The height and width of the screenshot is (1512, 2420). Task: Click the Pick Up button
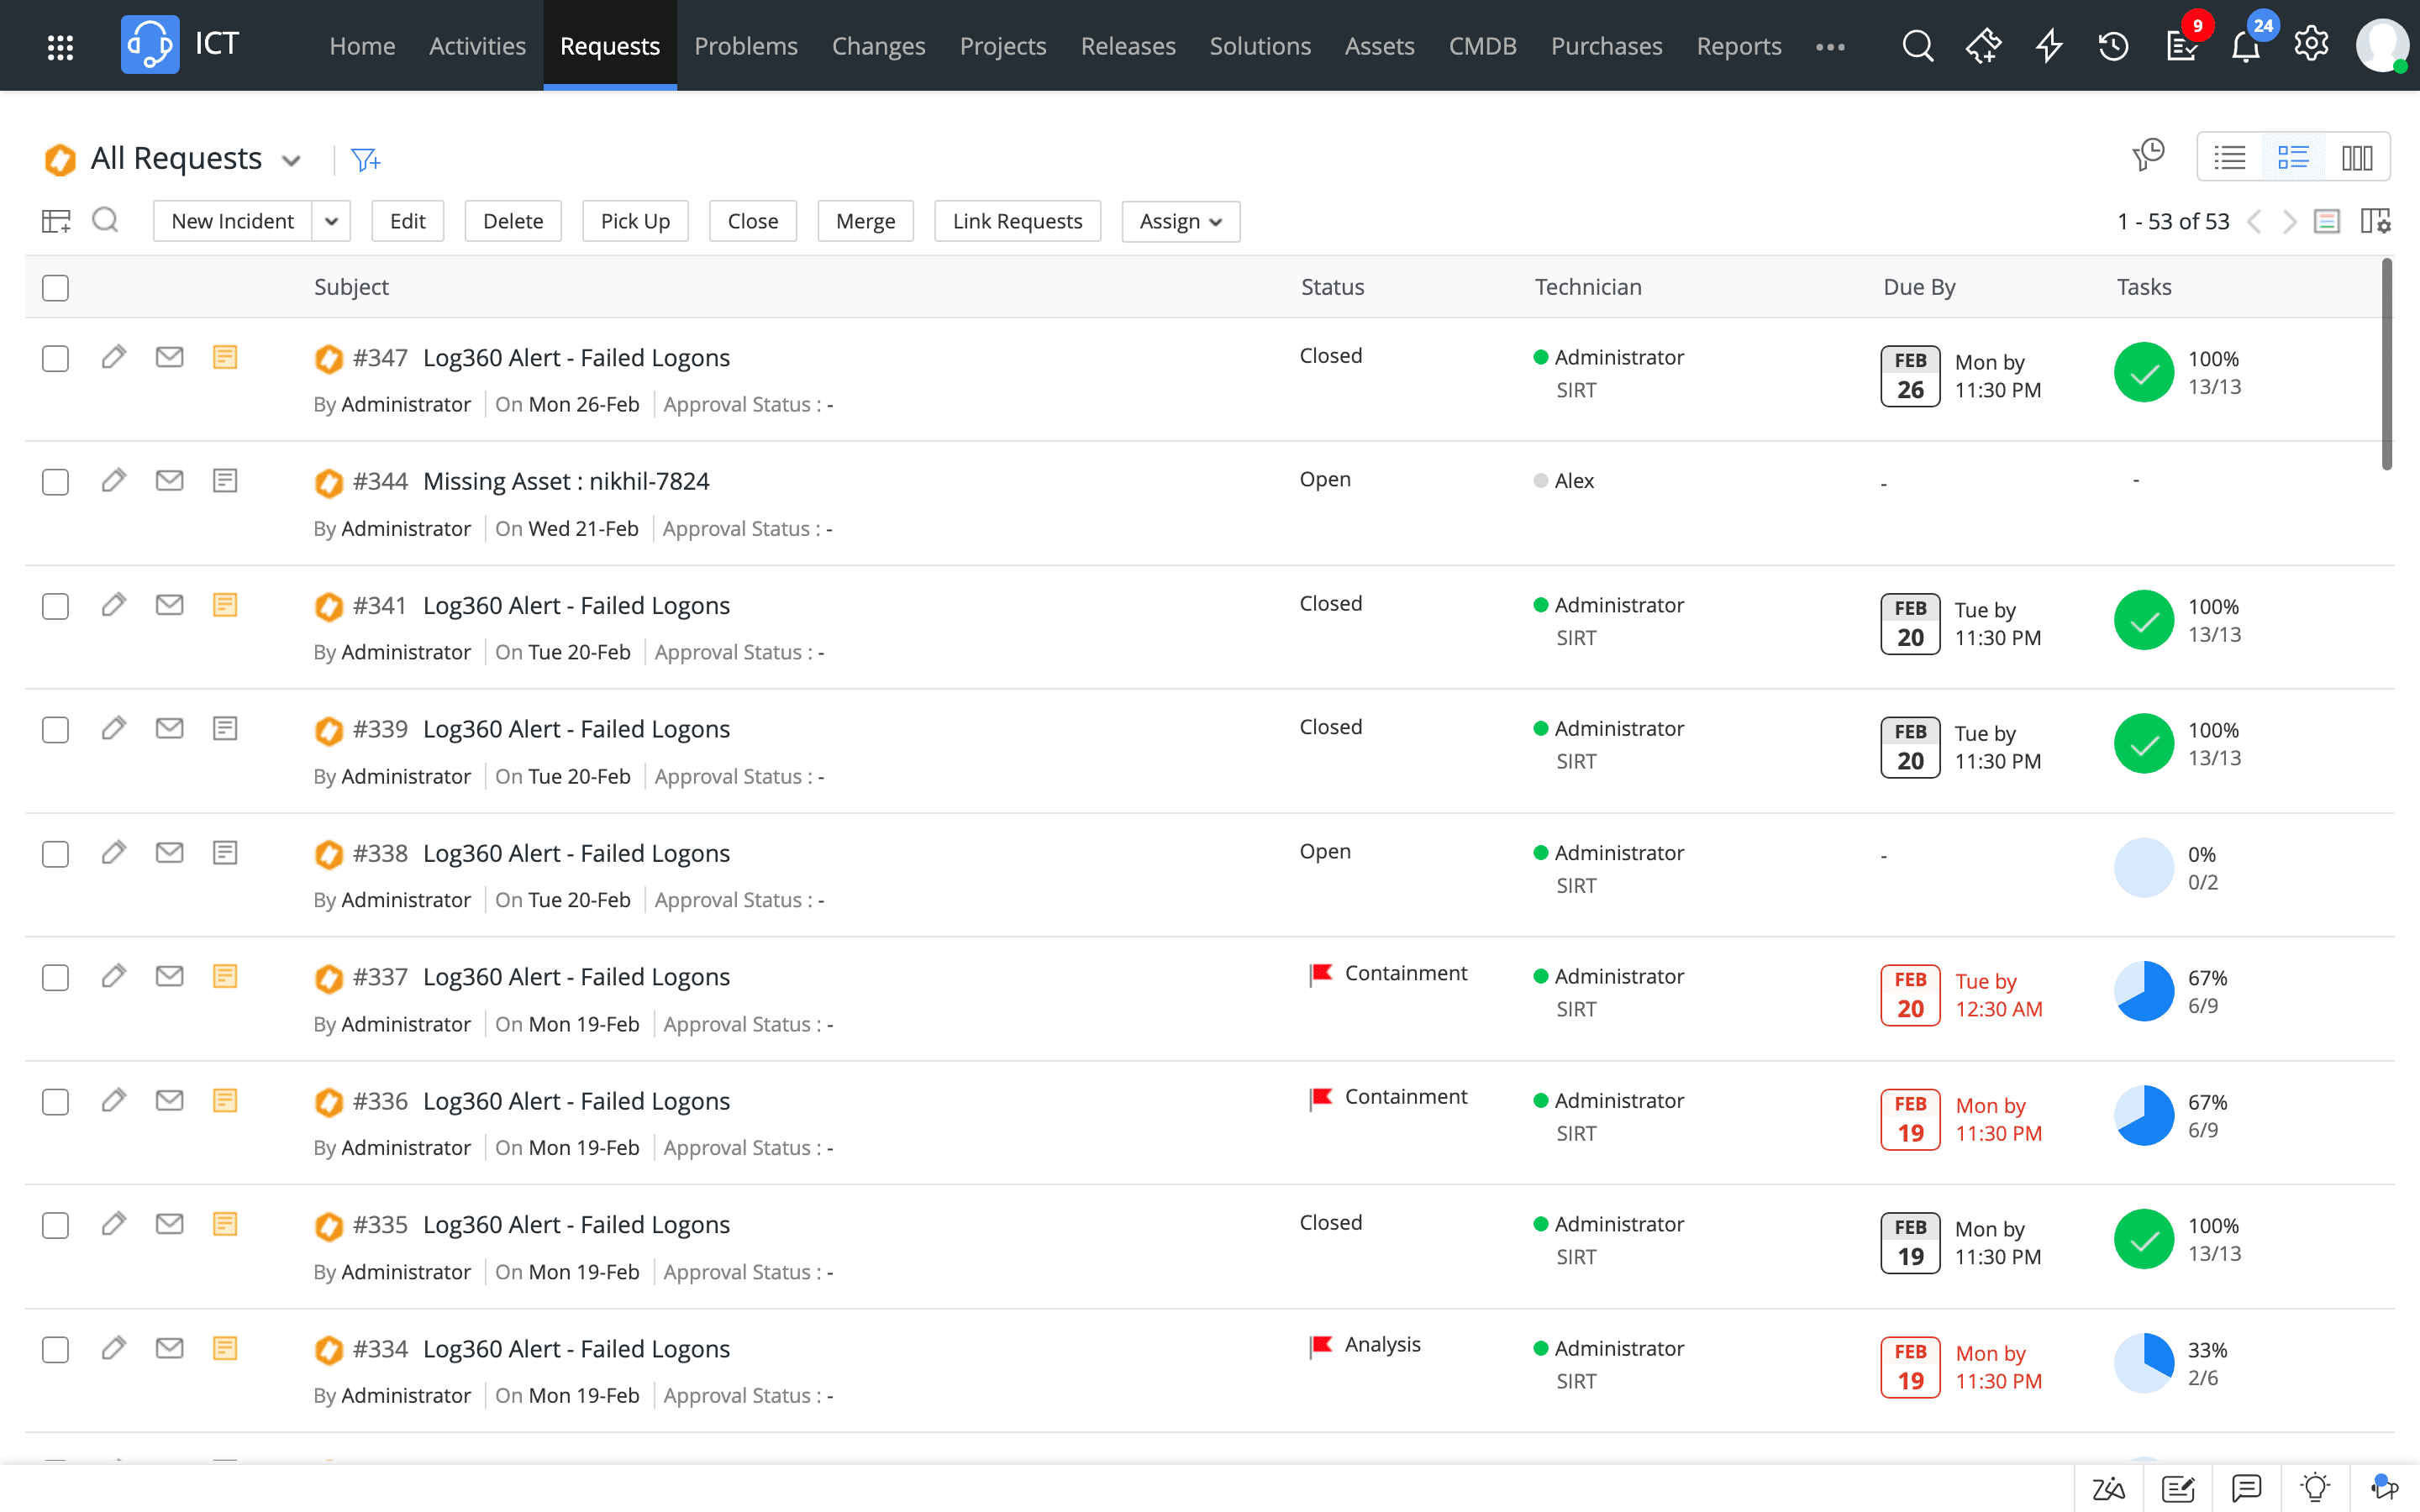point(635,221)
